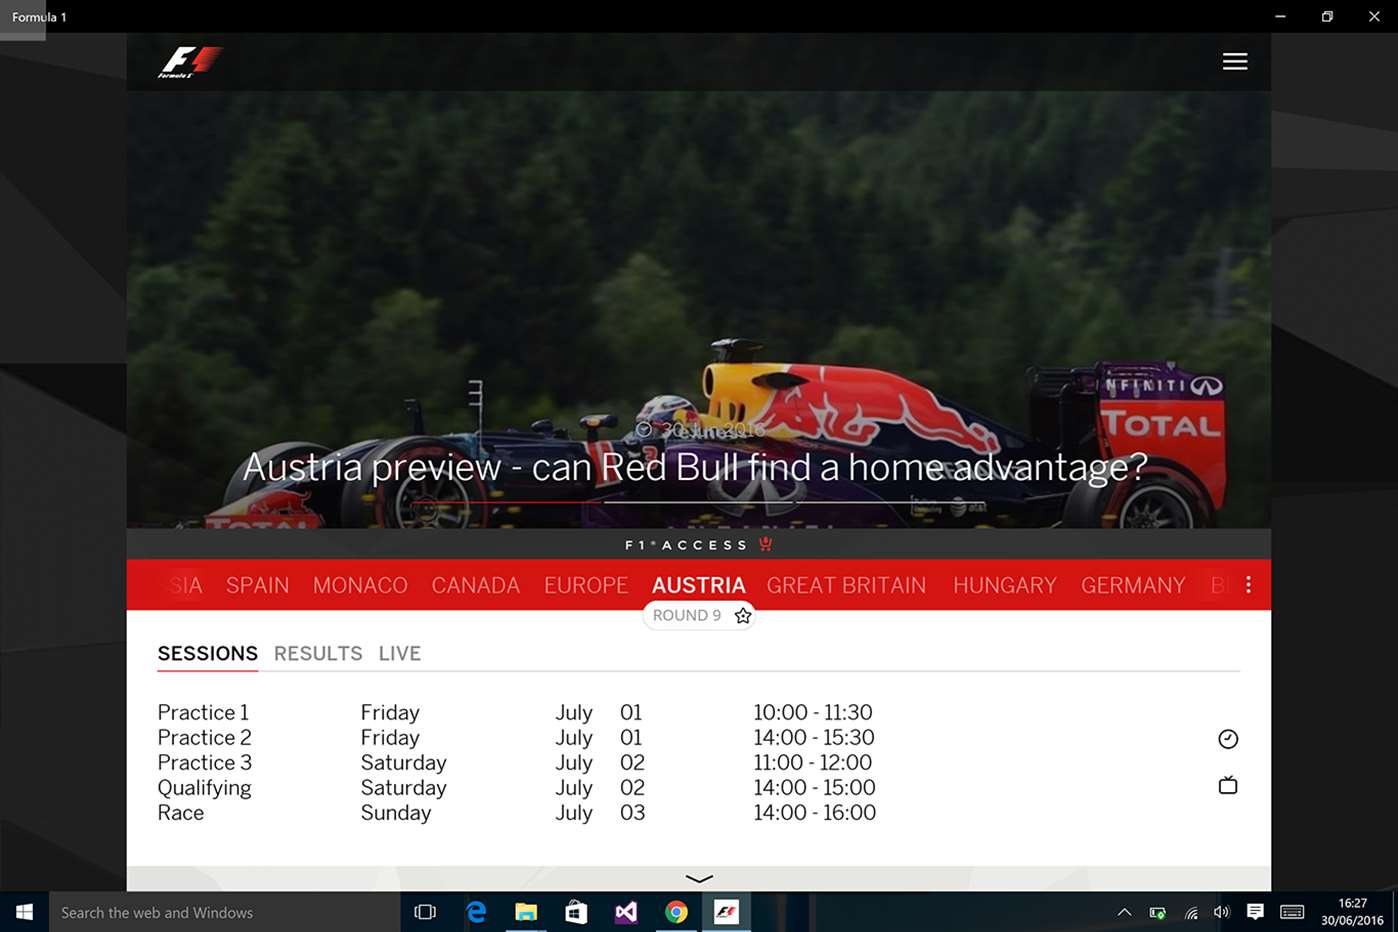Show hidden system tray icons
The height and width of the screenshot is (932, 1398).
click(x=1124, y=912)
